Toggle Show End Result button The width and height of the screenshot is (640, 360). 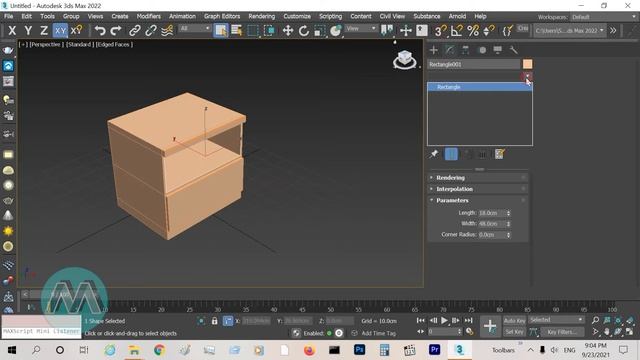point(451,154)
